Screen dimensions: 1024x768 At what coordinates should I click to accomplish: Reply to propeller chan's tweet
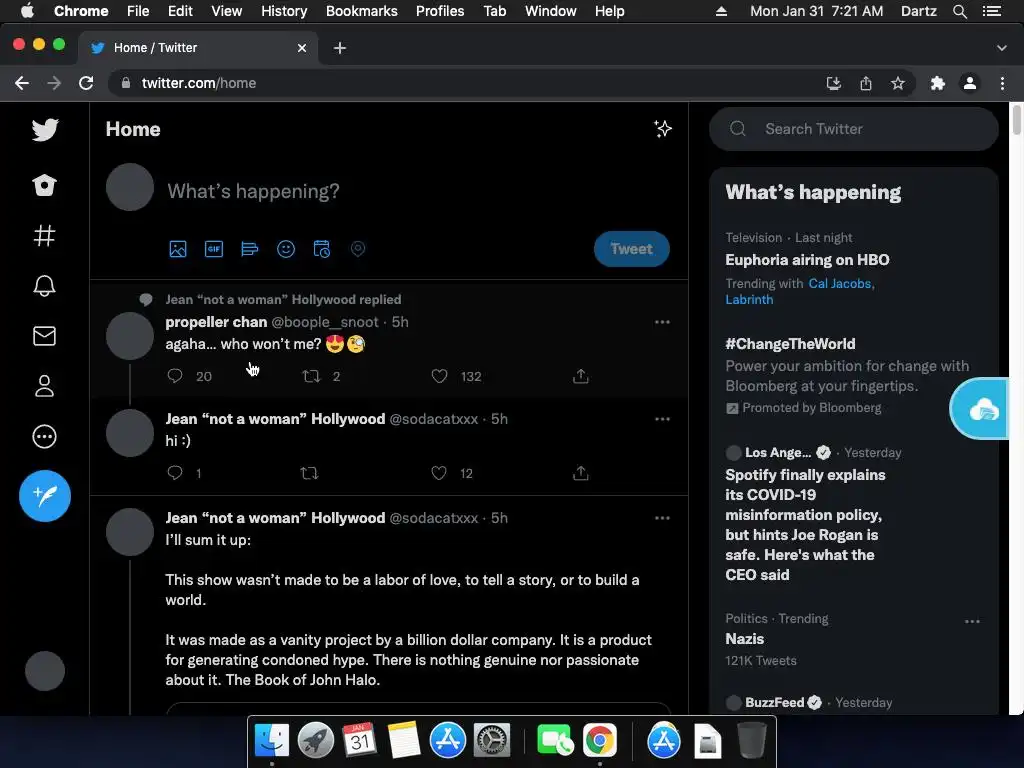tap(174, 376)
